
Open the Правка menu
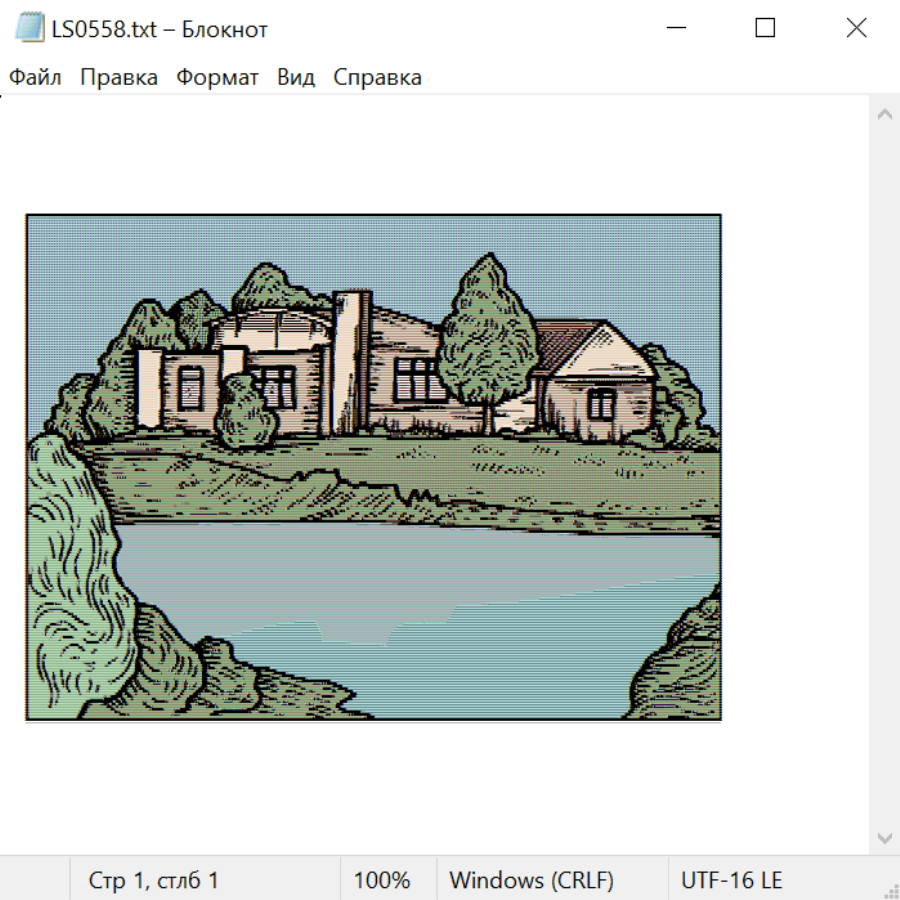(x=119, y=77)
